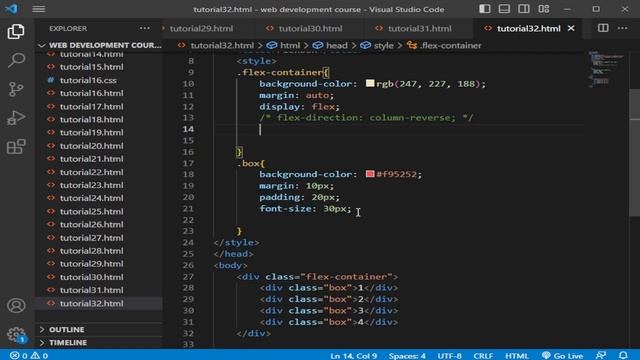Click the commented flex-direction line 13
640x360 pixels.
point(366,118)
